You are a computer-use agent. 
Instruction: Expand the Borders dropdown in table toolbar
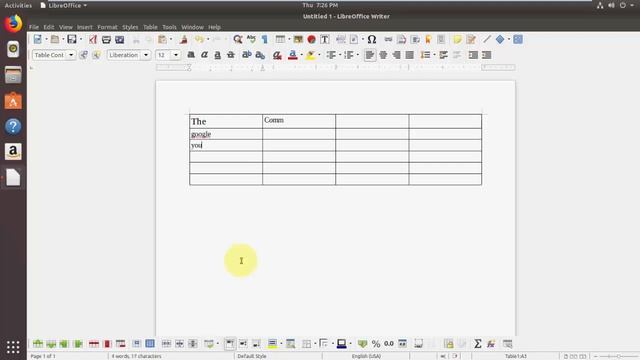tap(315, 344)
